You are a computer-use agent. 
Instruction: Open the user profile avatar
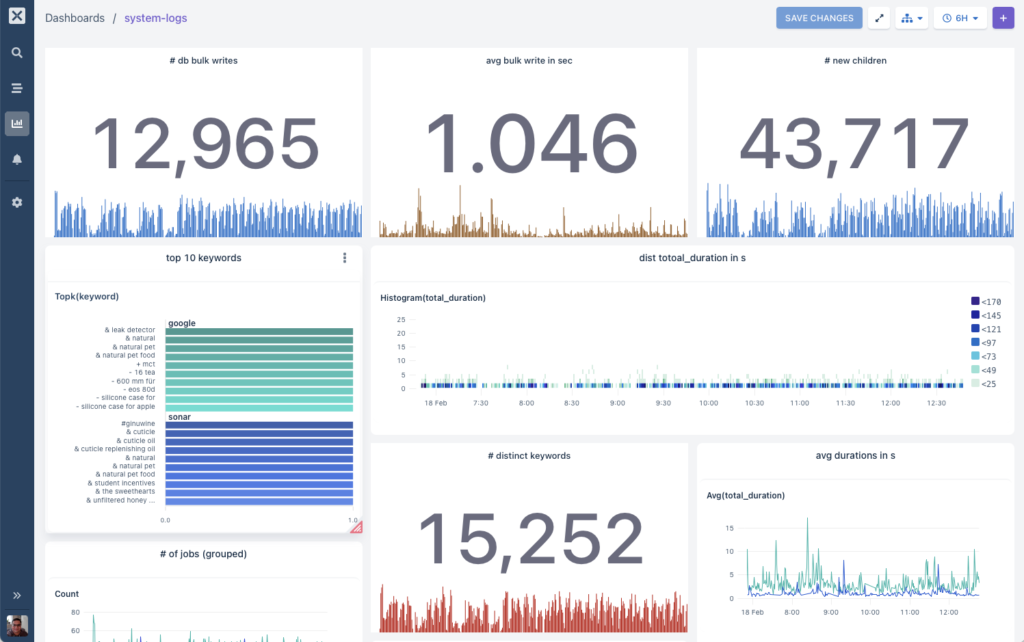point(17,626)
